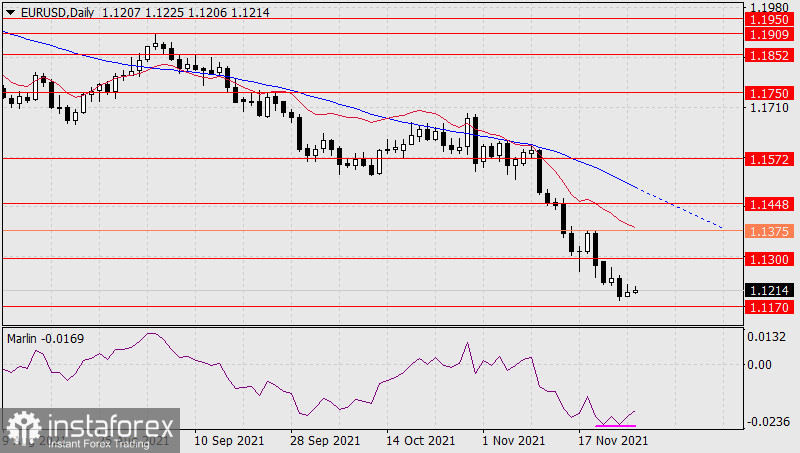
Task: Click the InstaForex logo icon
Action: click(x=22, y=429)
